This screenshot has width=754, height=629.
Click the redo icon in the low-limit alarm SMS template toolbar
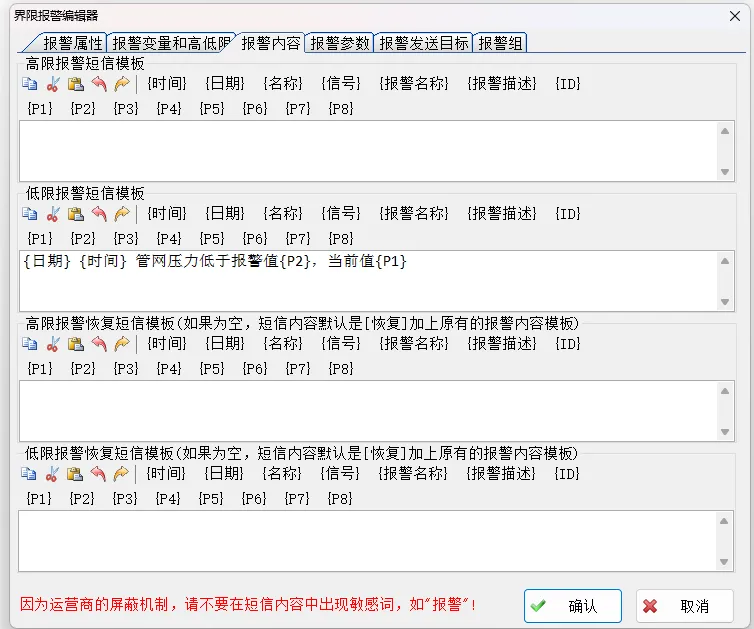(x=122, y=214)
